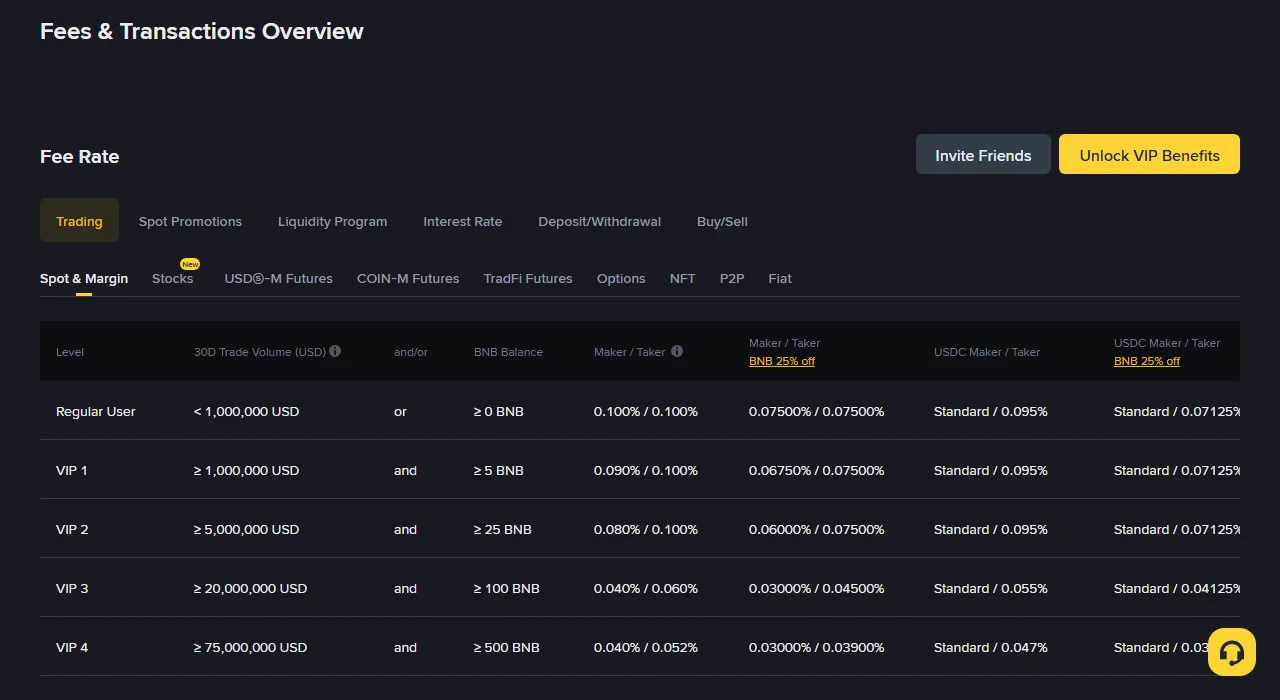Click the BNB Balance column header
This screenshot has height=700, width=1280.
(508, 352)
